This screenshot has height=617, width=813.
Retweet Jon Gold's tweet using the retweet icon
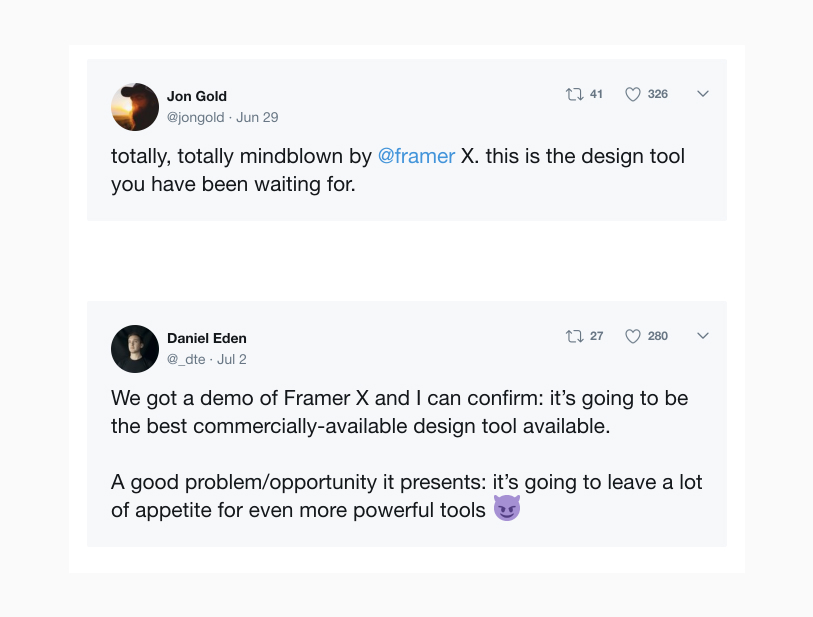[x=574, y=94]
